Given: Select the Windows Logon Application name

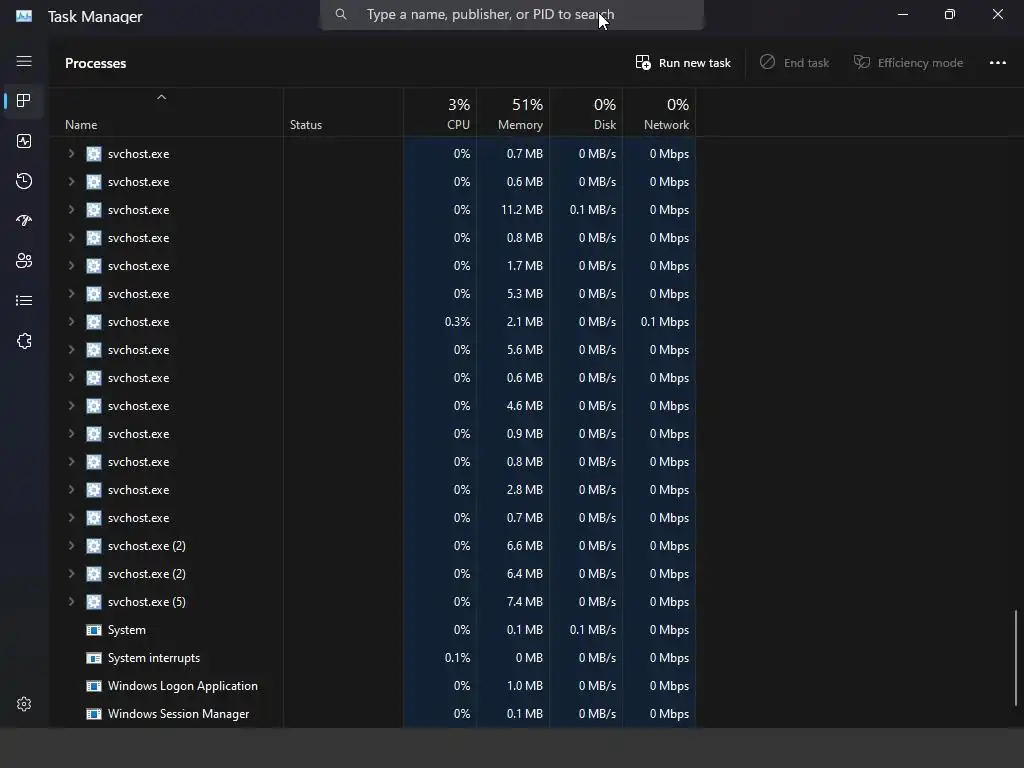Looking at the screenshot, I should click(x=183, y=686).
